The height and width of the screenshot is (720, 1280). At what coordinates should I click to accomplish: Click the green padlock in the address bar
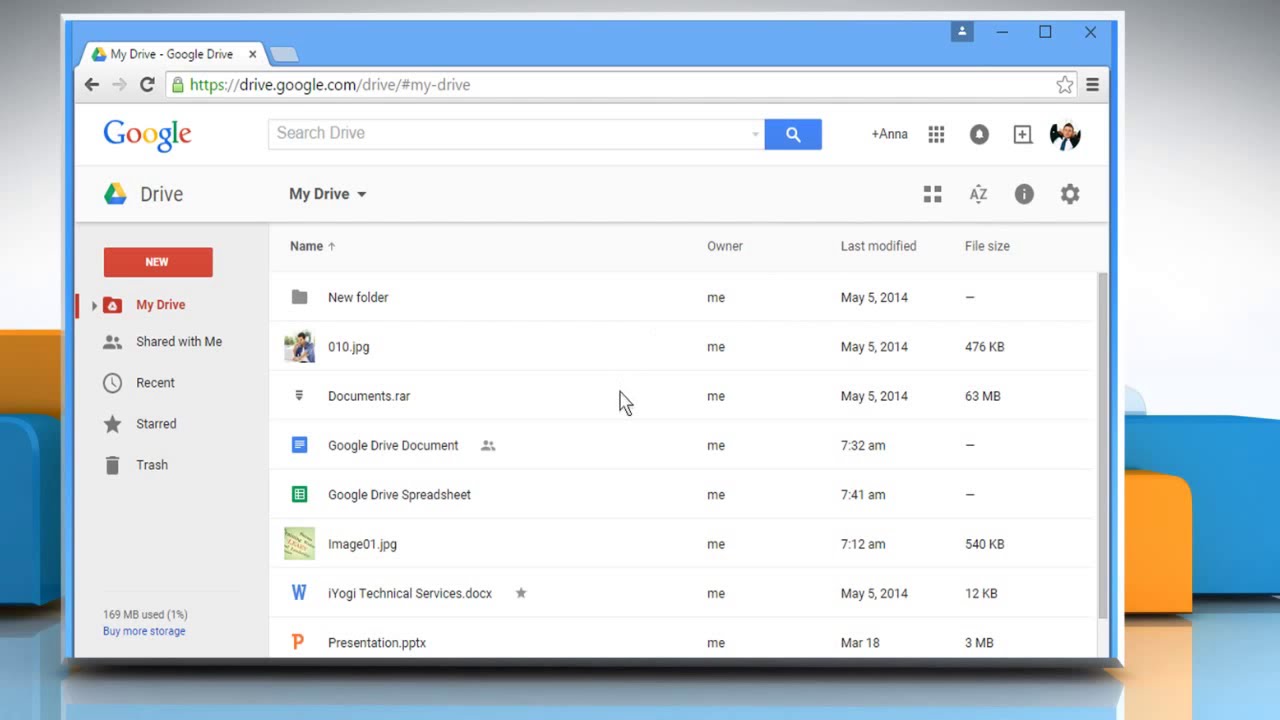click(x=178, y=85)
